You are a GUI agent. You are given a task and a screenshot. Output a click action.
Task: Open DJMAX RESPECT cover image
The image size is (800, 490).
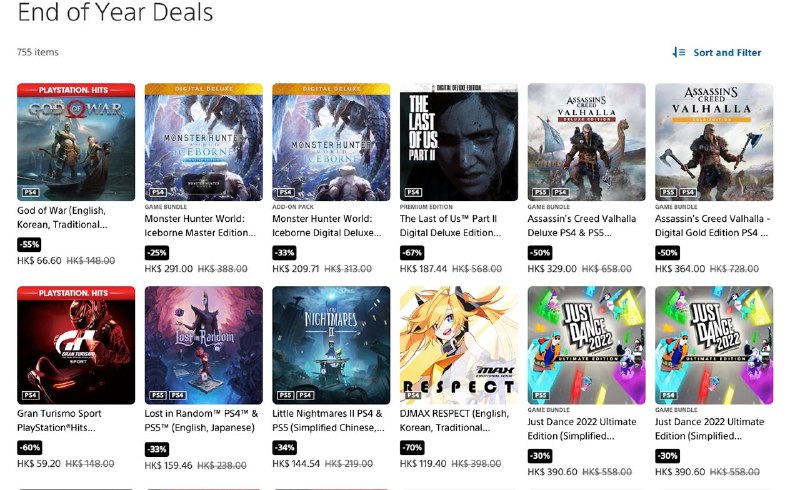point(459,345)
